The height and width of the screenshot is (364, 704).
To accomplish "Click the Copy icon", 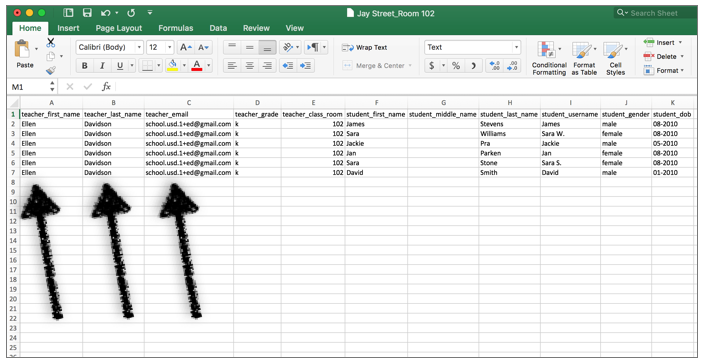I will tap(51, 56).
